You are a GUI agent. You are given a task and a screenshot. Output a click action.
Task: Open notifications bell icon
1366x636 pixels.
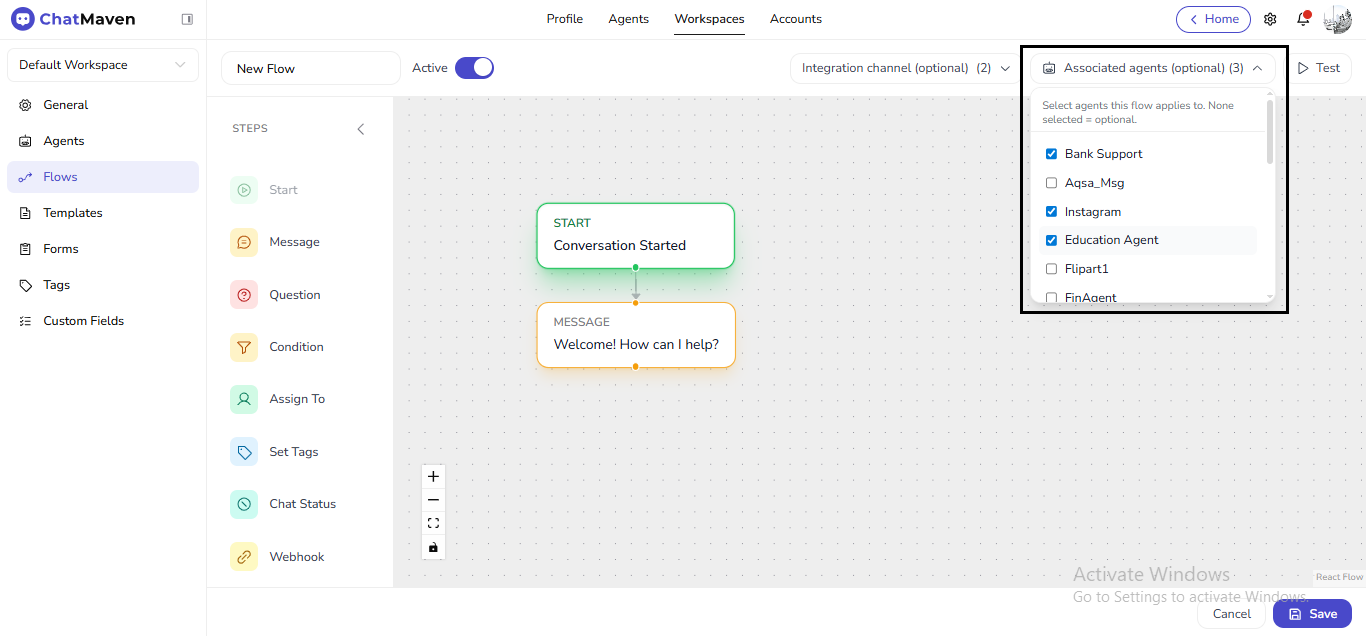tap(1303, 19)
